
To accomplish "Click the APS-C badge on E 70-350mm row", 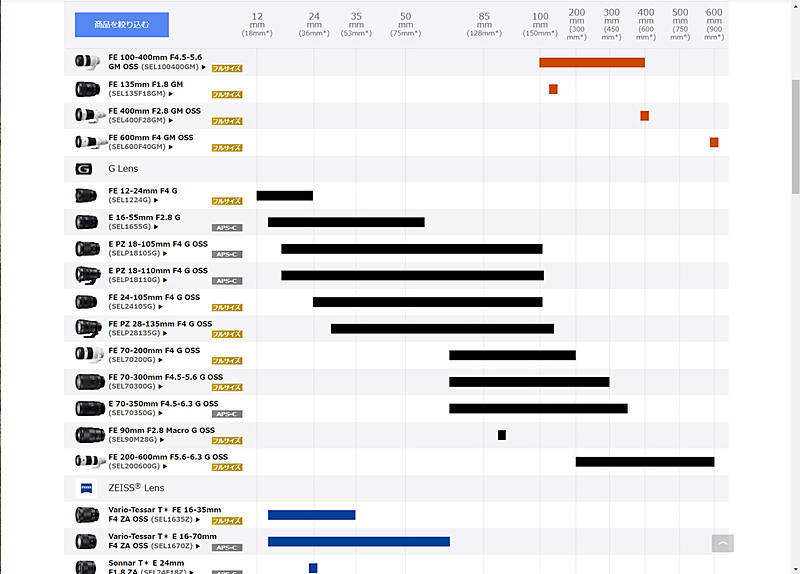I will pos(227,414).
